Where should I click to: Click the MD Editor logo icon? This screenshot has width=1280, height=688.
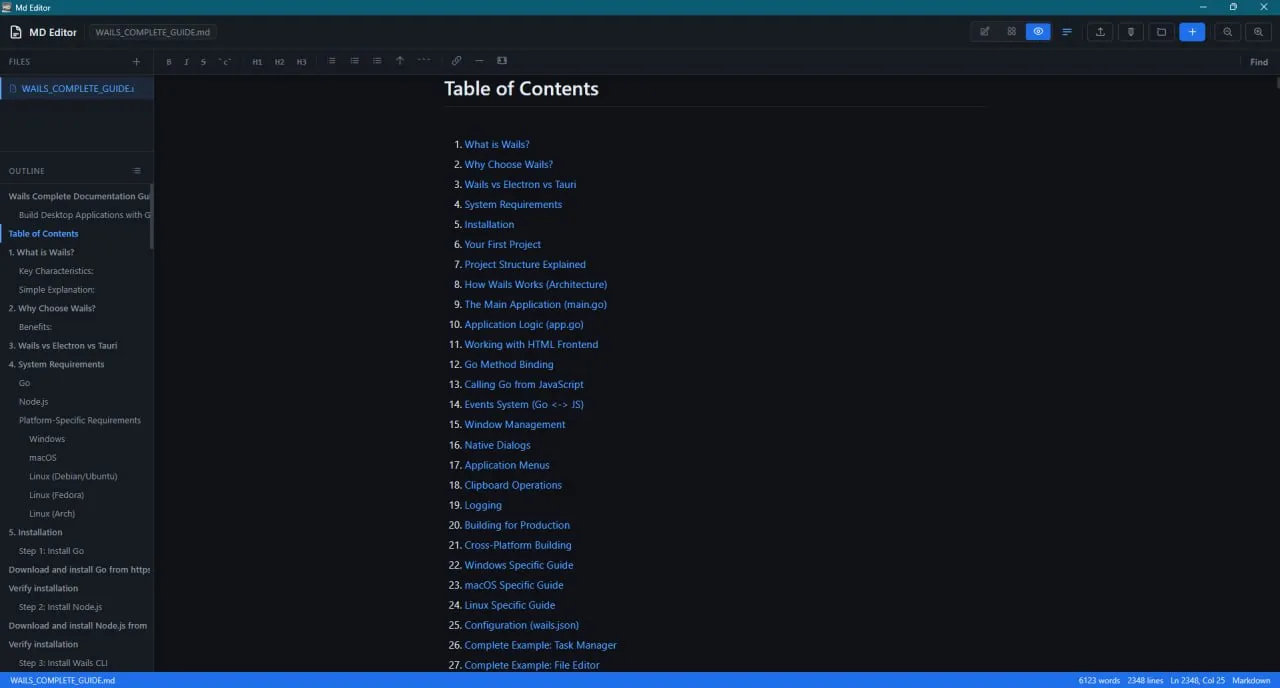coord(16,32)
